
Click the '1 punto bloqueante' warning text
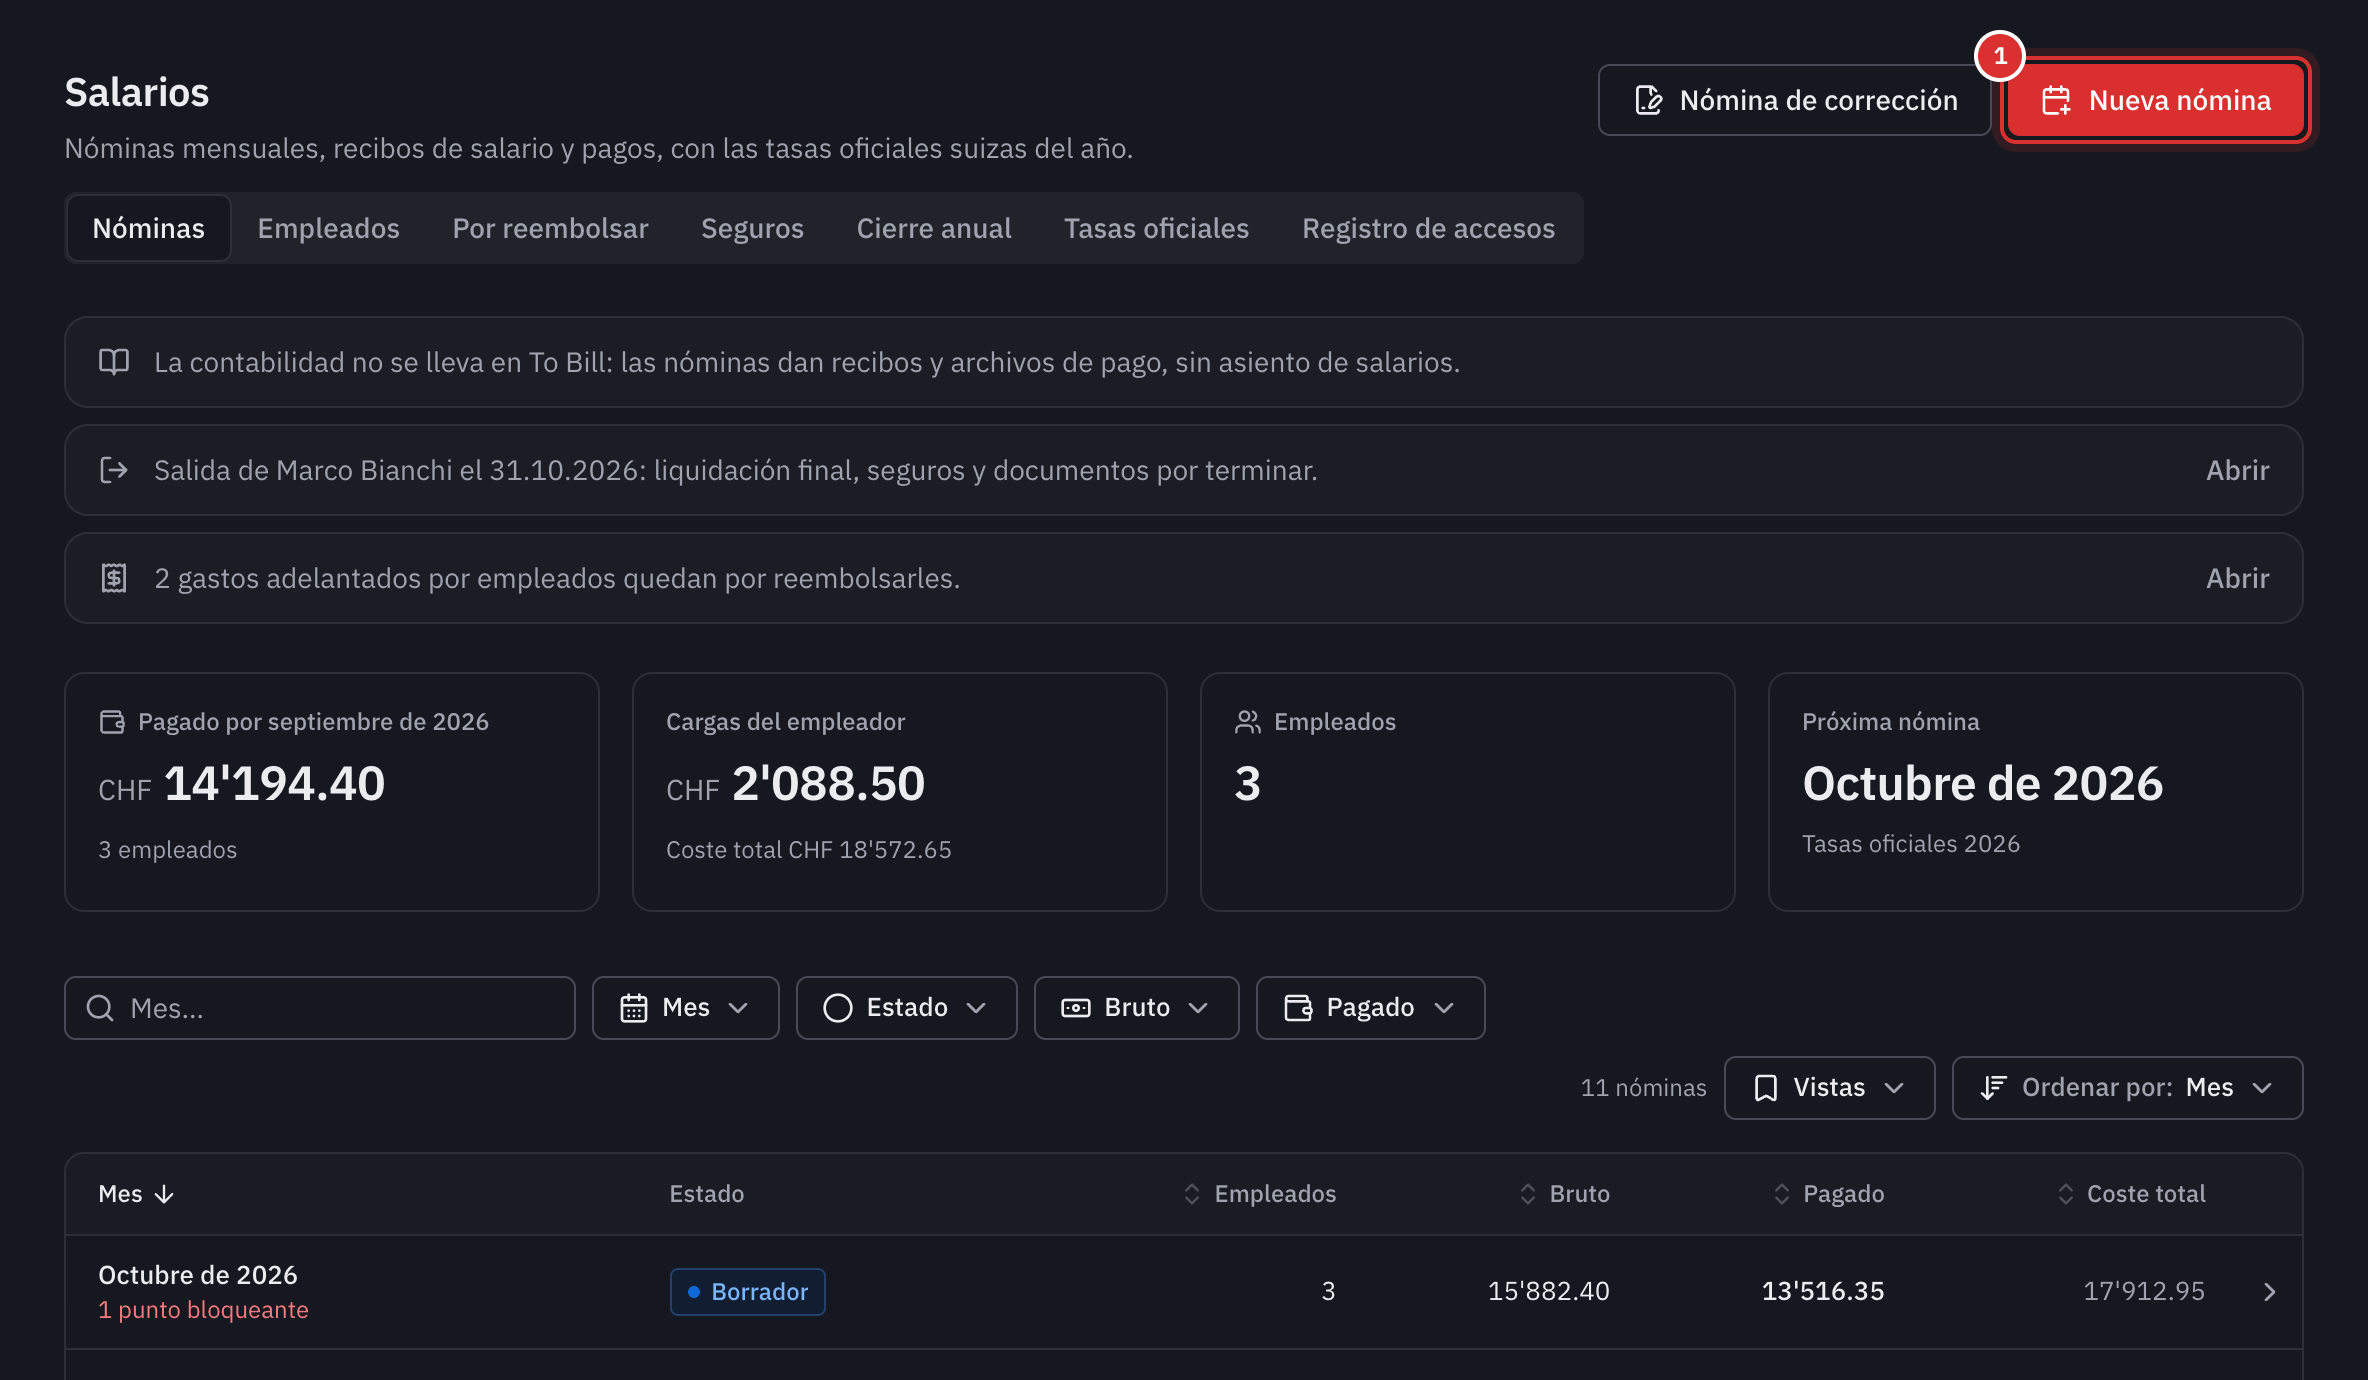click(204, 1310)
